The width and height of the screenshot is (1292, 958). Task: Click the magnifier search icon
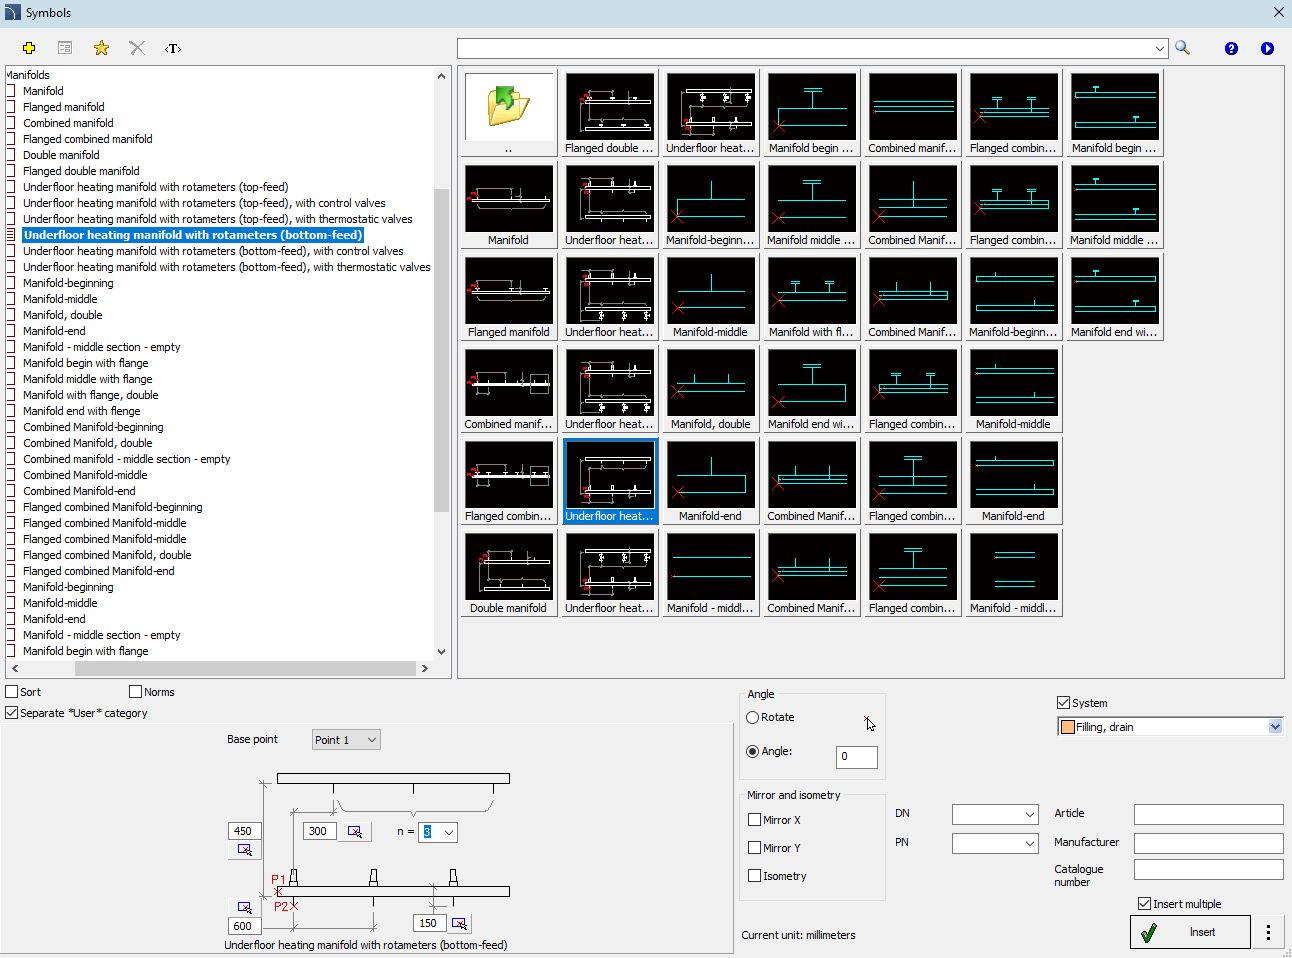click(1182, 48)
